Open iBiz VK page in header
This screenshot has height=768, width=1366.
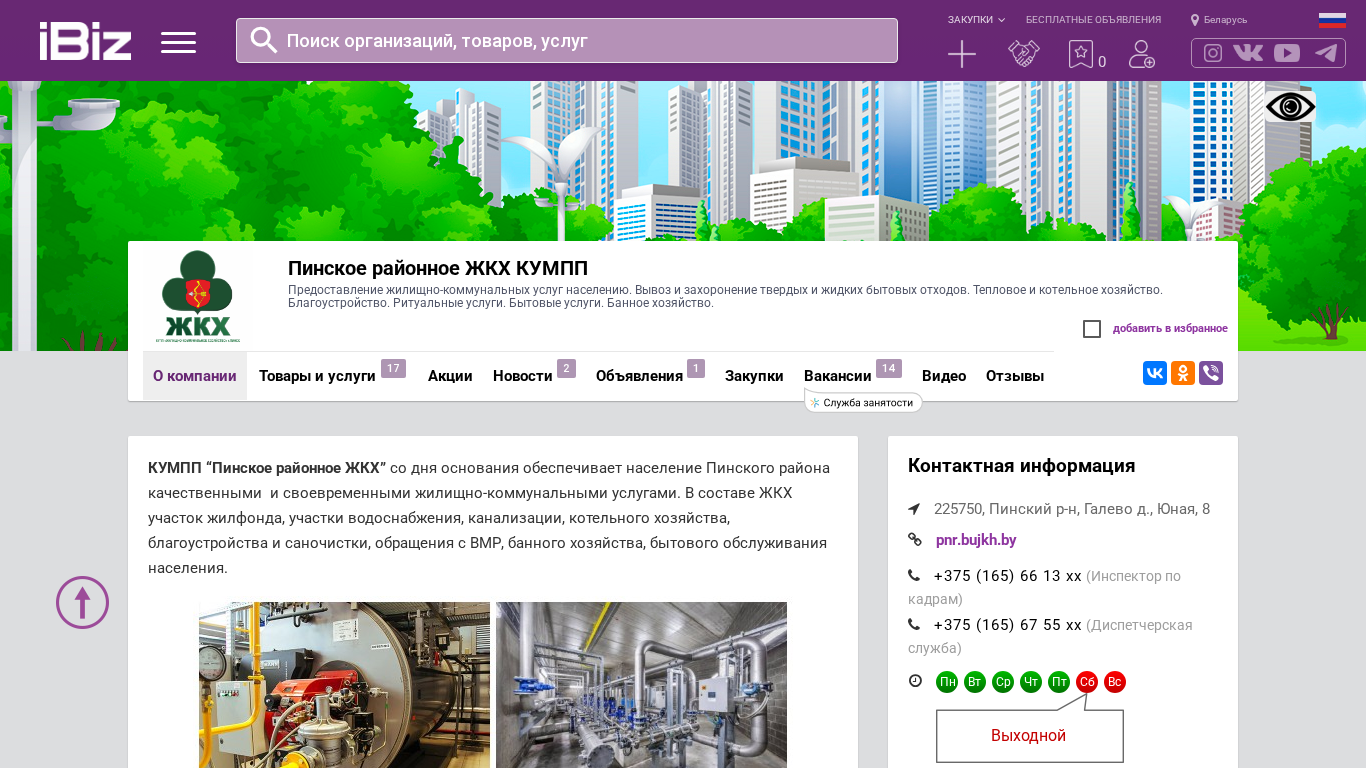click(x=1248, y=53)
